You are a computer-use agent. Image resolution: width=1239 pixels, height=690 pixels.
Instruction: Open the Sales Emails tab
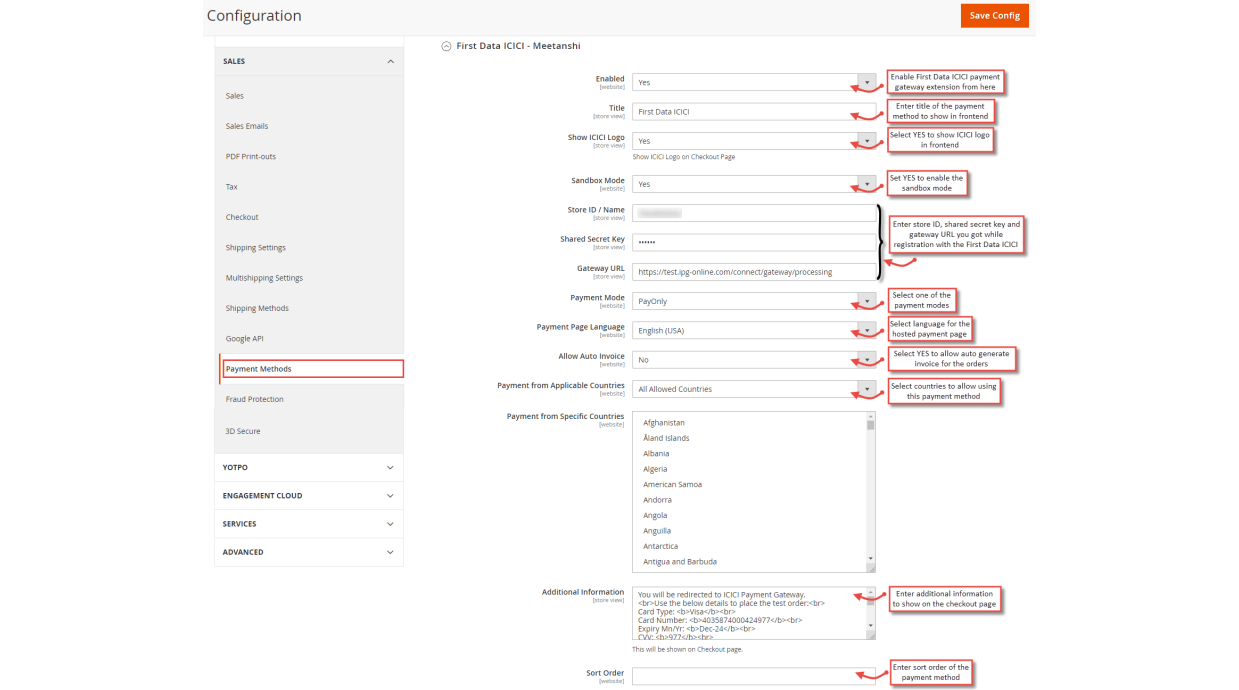247,126
